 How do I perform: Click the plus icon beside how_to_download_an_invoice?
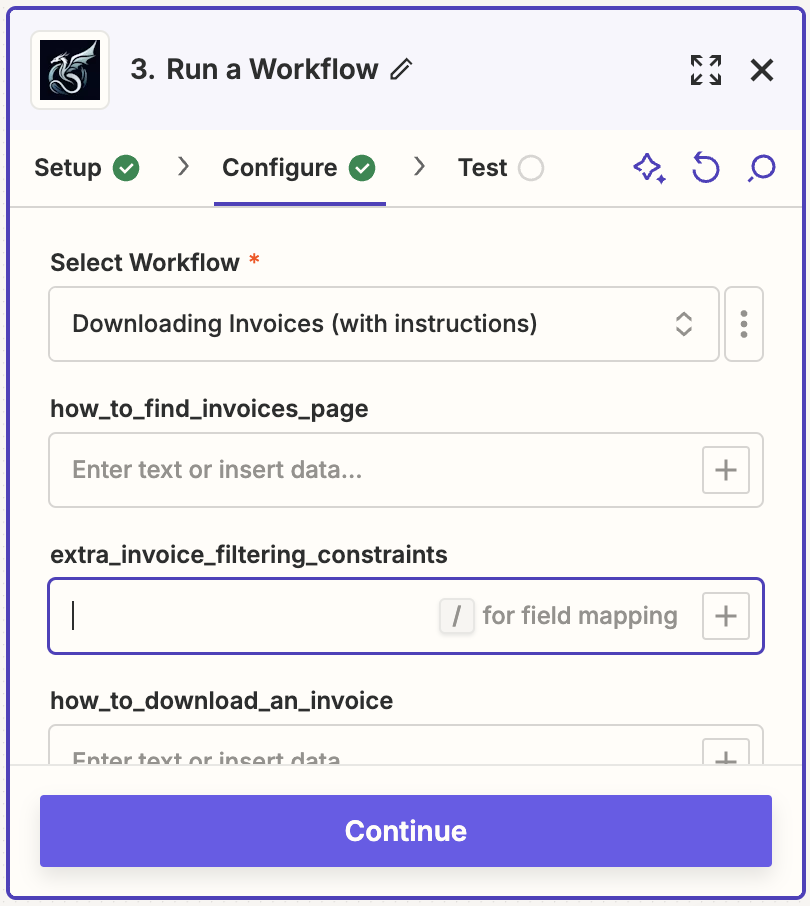(726, 755)
